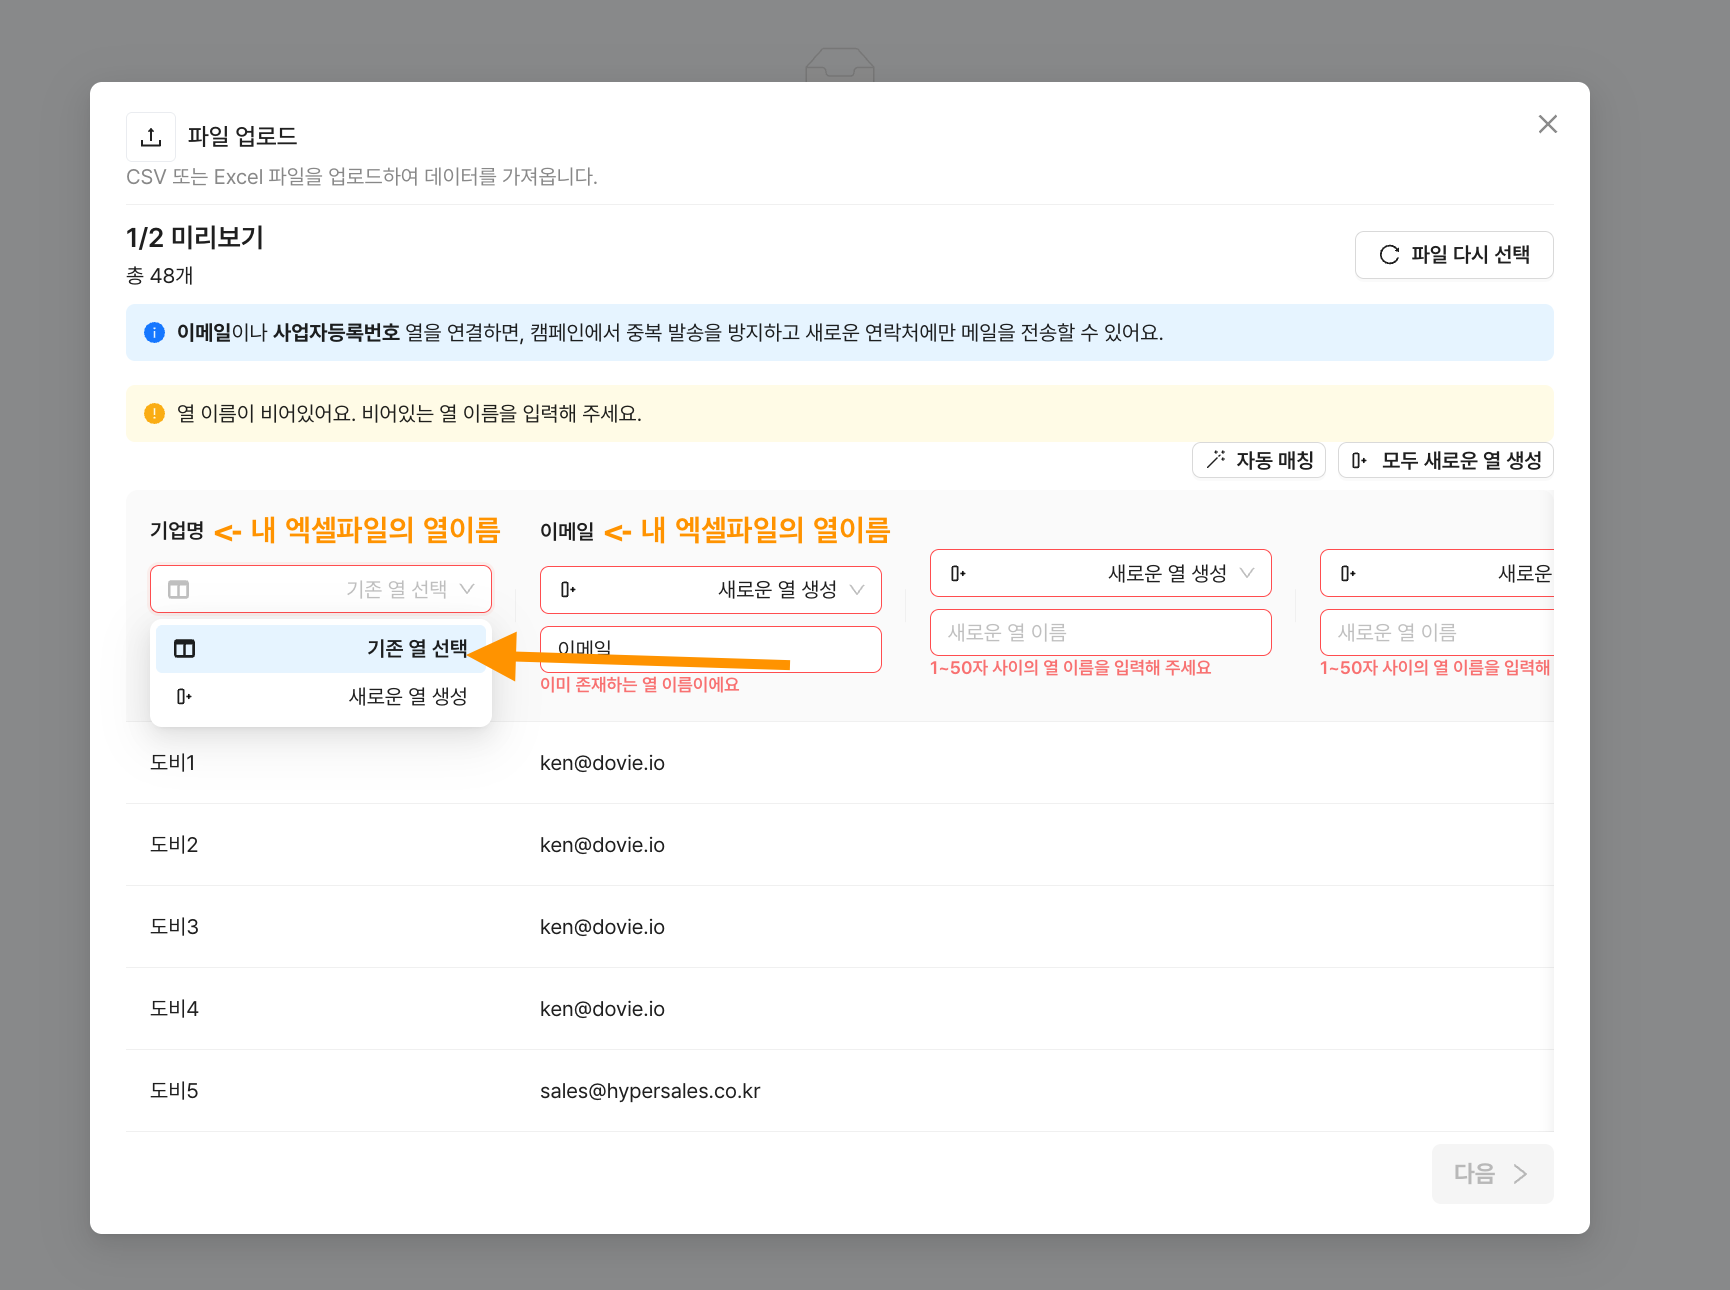Click the orange warning icon in the alert
This screenshot has height=1290, width=1730.
pos(154,414)
